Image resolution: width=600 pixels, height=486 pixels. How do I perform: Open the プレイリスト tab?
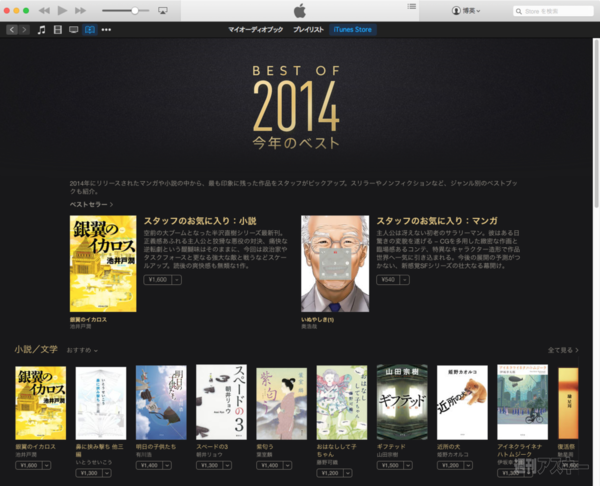pyautogui.click(x=308, y=29)
